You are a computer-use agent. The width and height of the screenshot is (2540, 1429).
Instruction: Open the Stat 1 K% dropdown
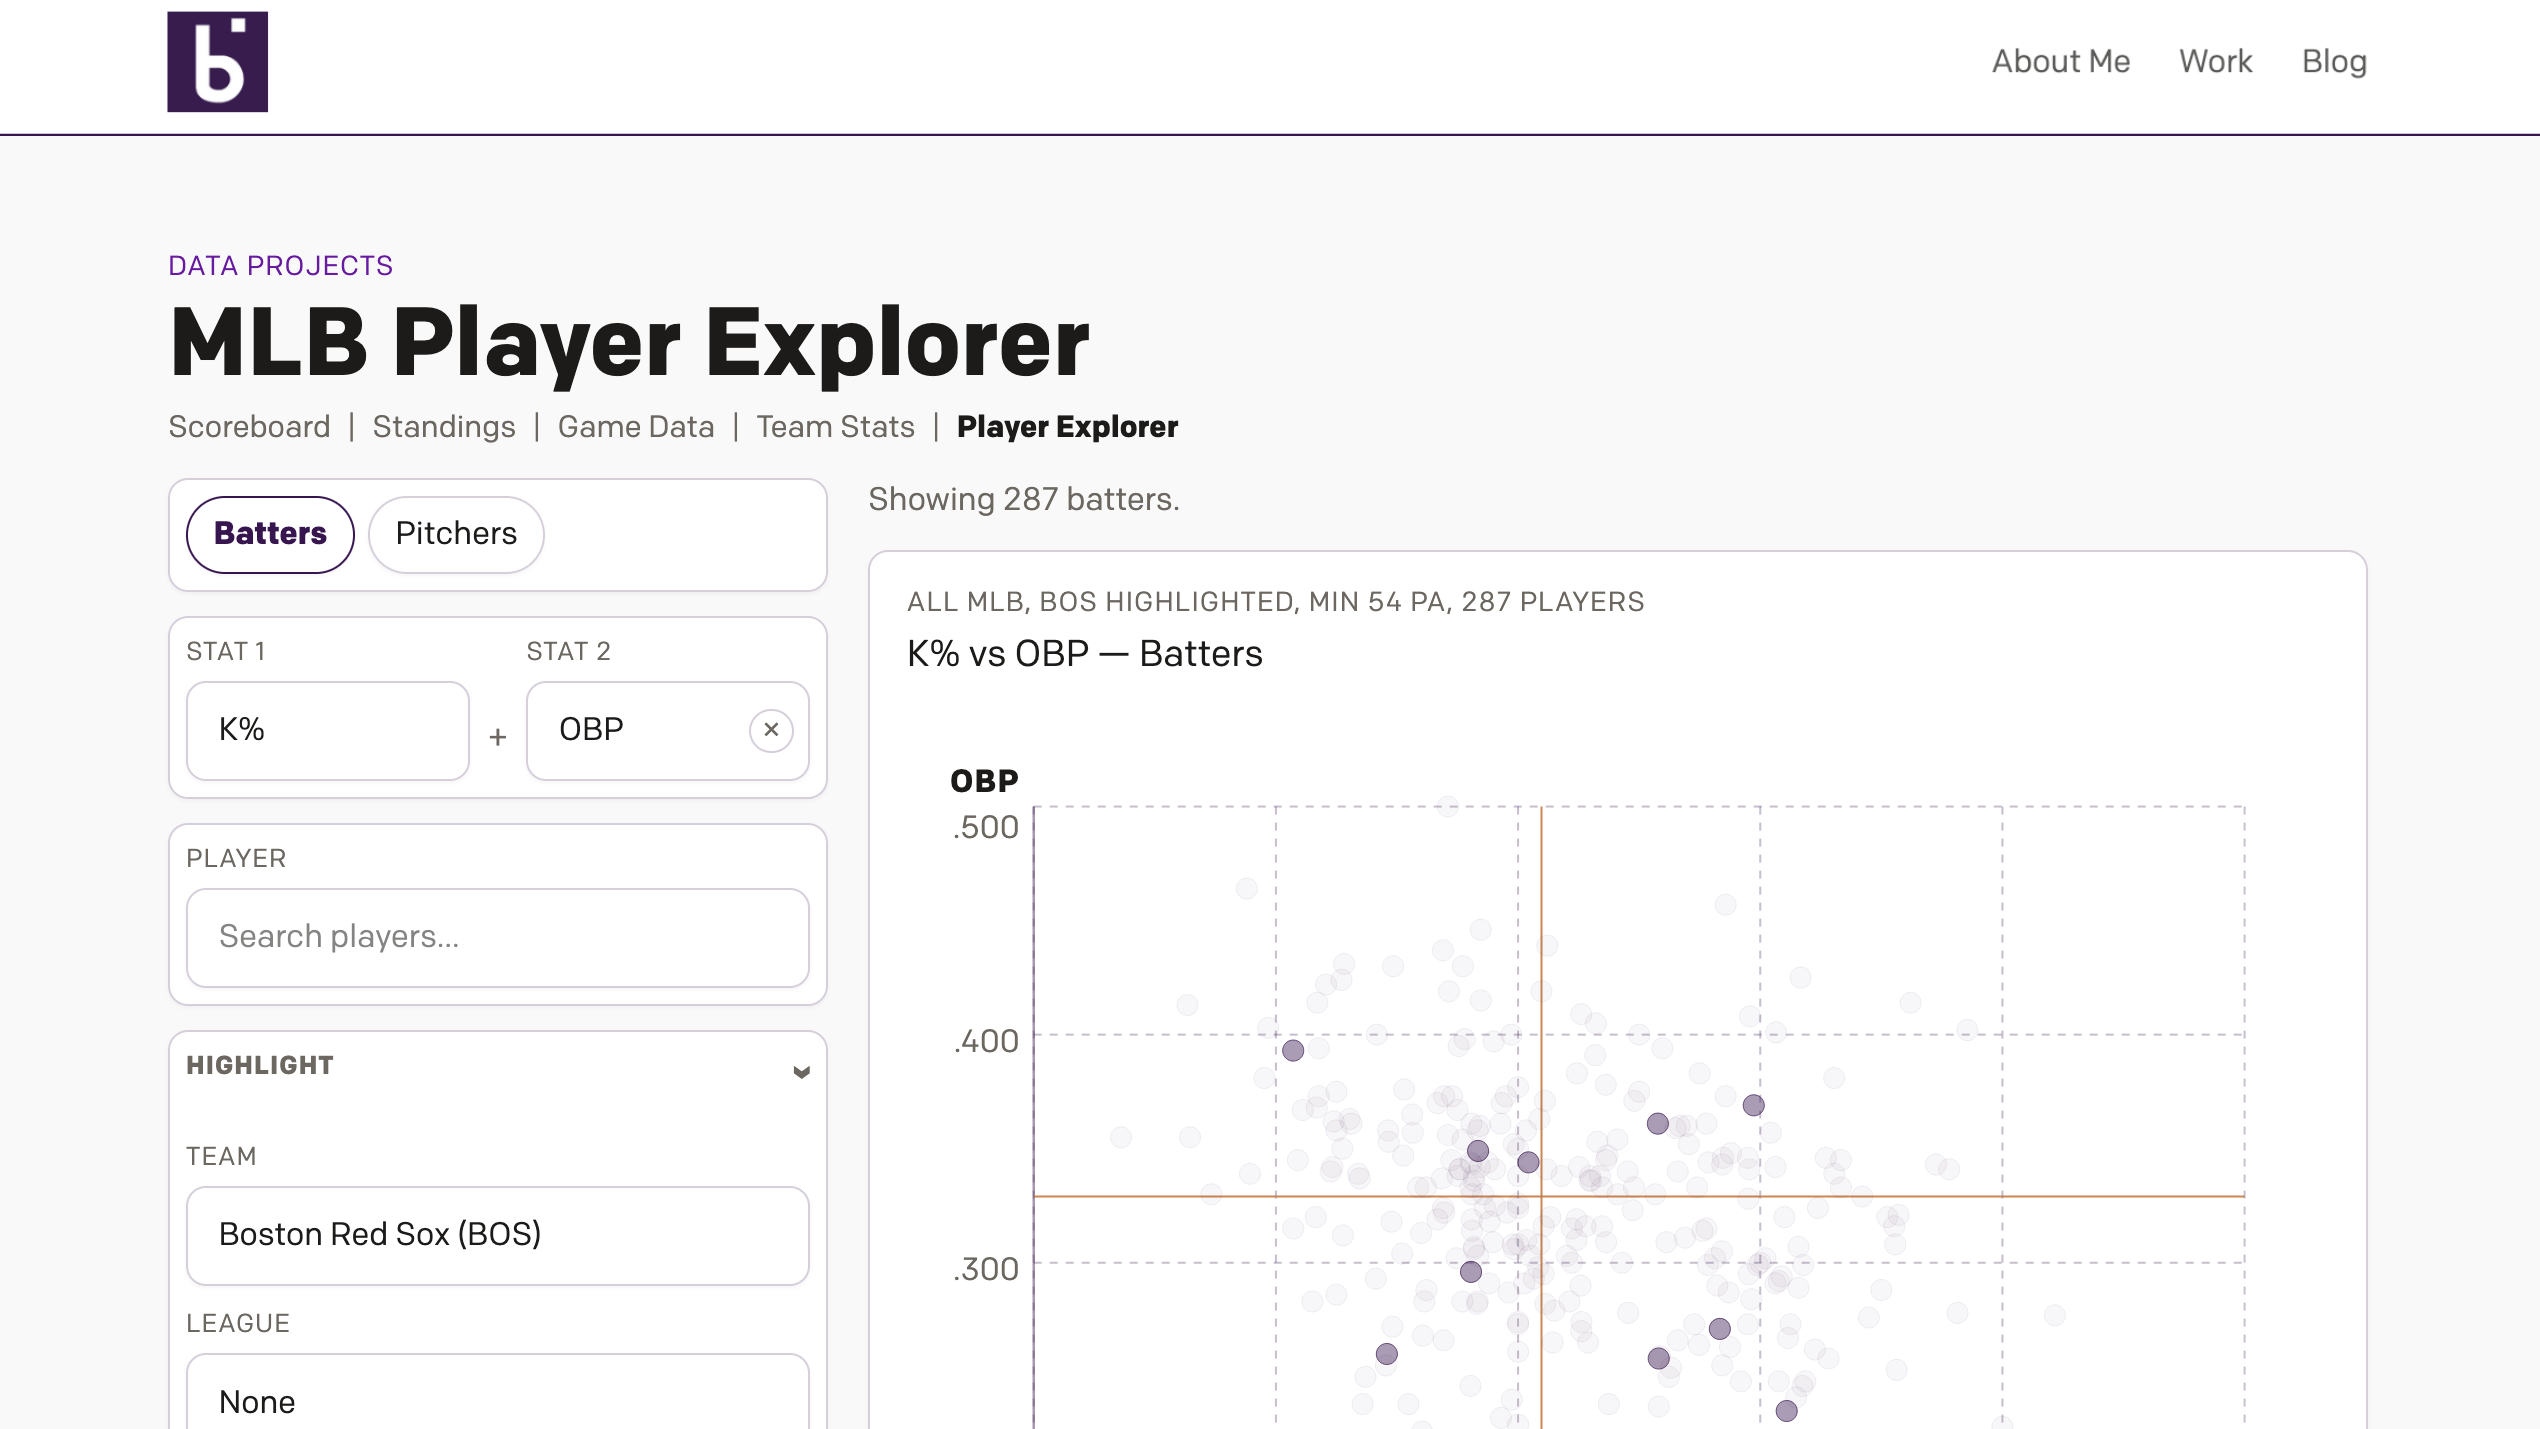click(x=327, y=730)
